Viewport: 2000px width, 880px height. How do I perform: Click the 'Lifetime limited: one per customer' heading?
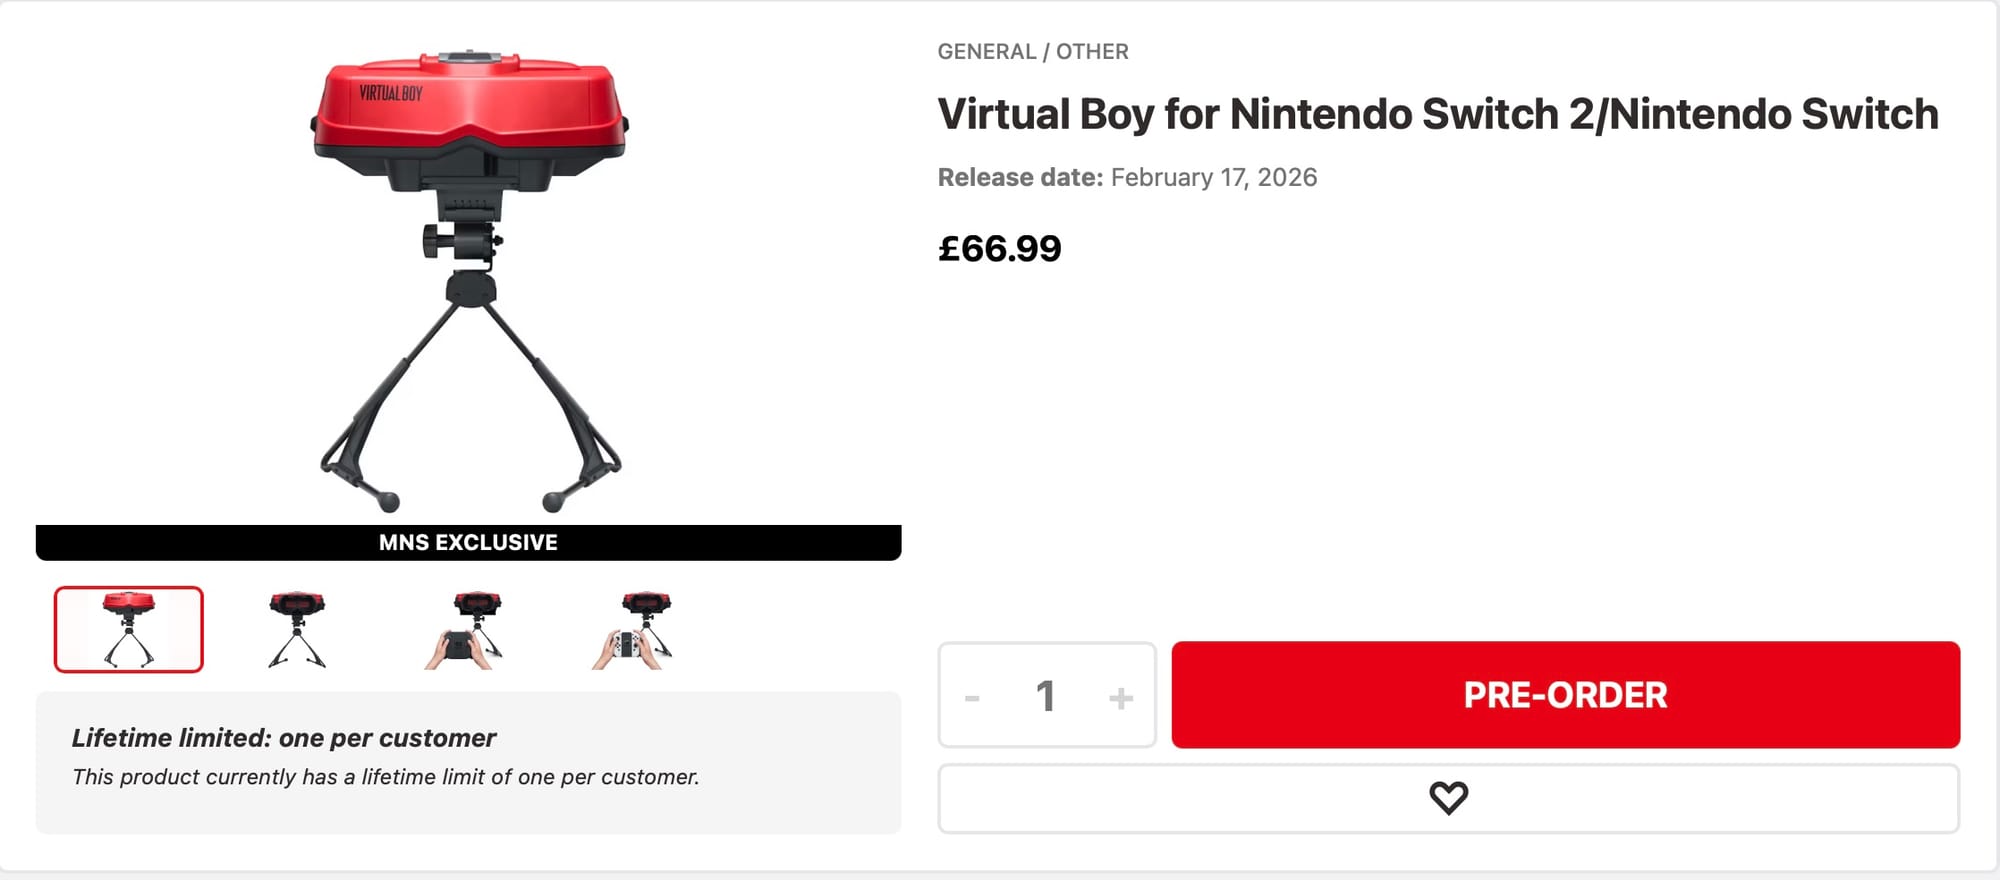[x=284, y=738]
